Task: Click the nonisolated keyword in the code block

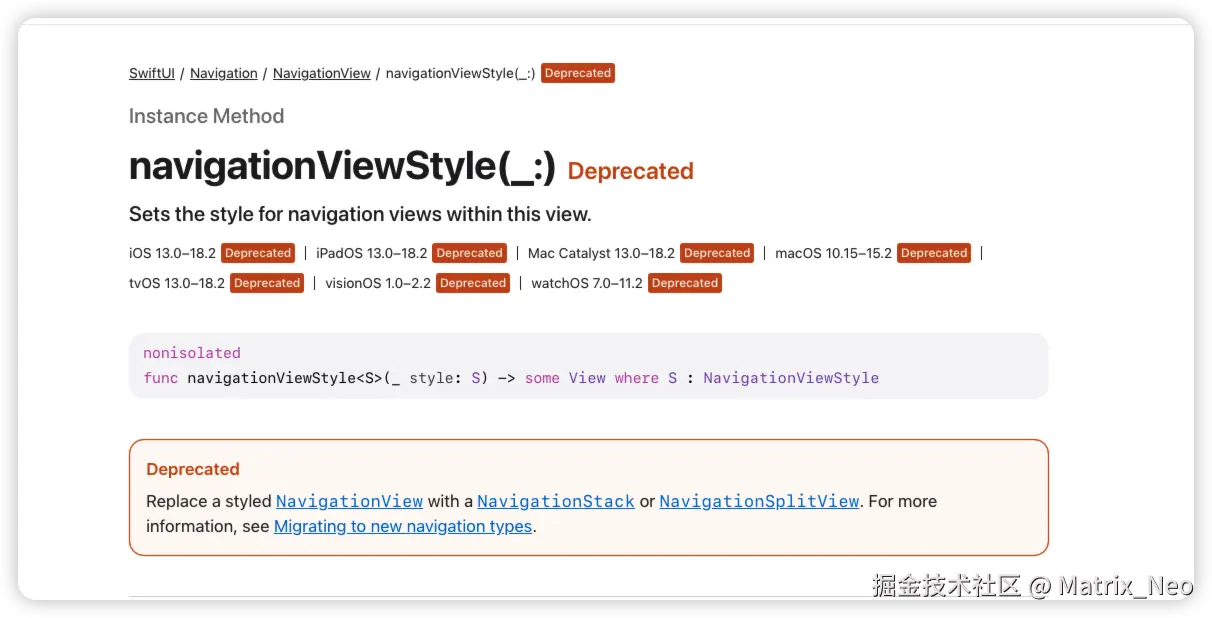Action: tap(192, 353)
